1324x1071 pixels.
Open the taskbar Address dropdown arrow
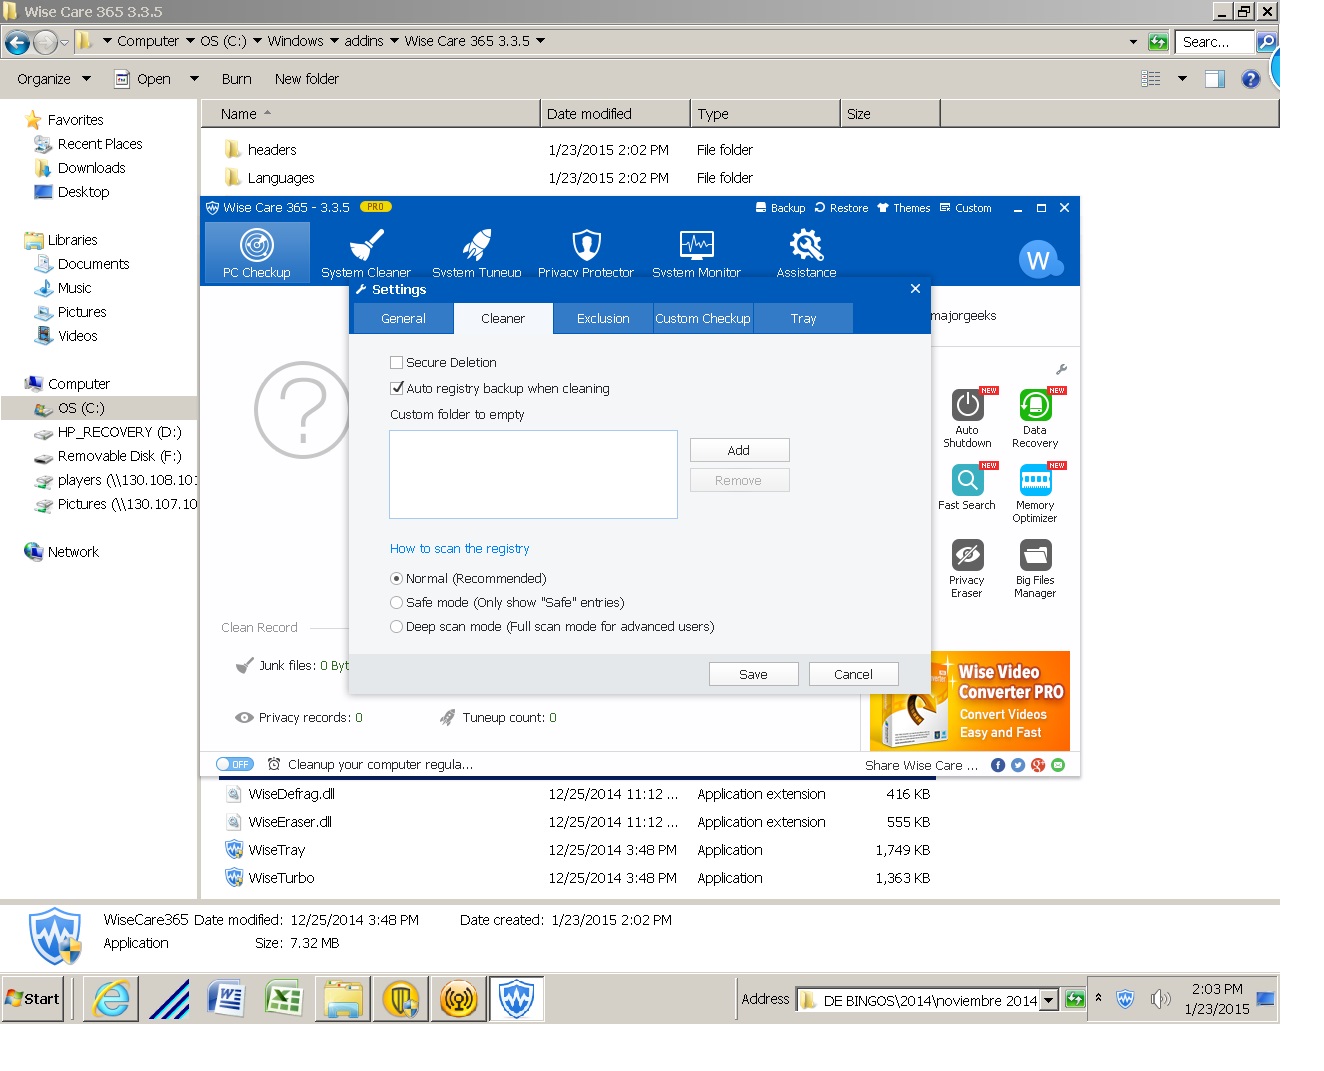(x=1048, y=1000)
